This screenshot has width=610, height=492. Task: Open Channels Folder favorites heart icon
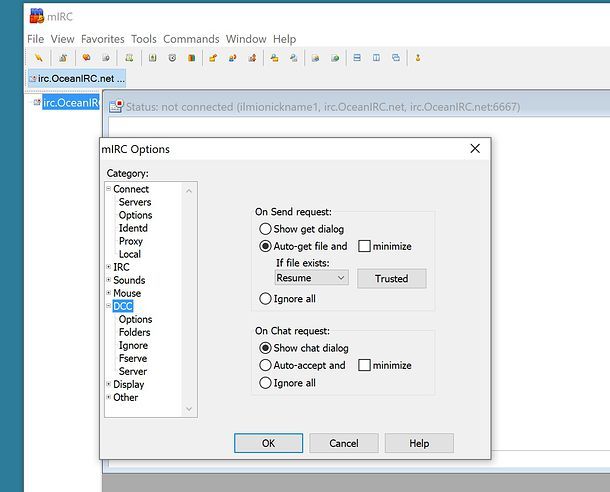86,58
